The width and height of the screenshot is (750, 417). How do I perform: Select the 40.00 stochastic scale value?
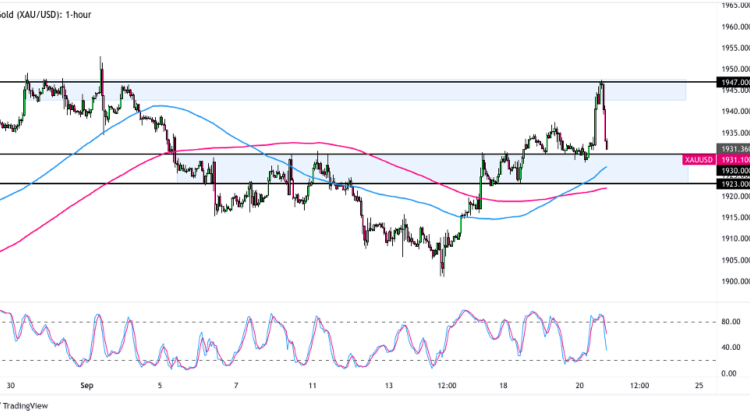click(731, 347)
